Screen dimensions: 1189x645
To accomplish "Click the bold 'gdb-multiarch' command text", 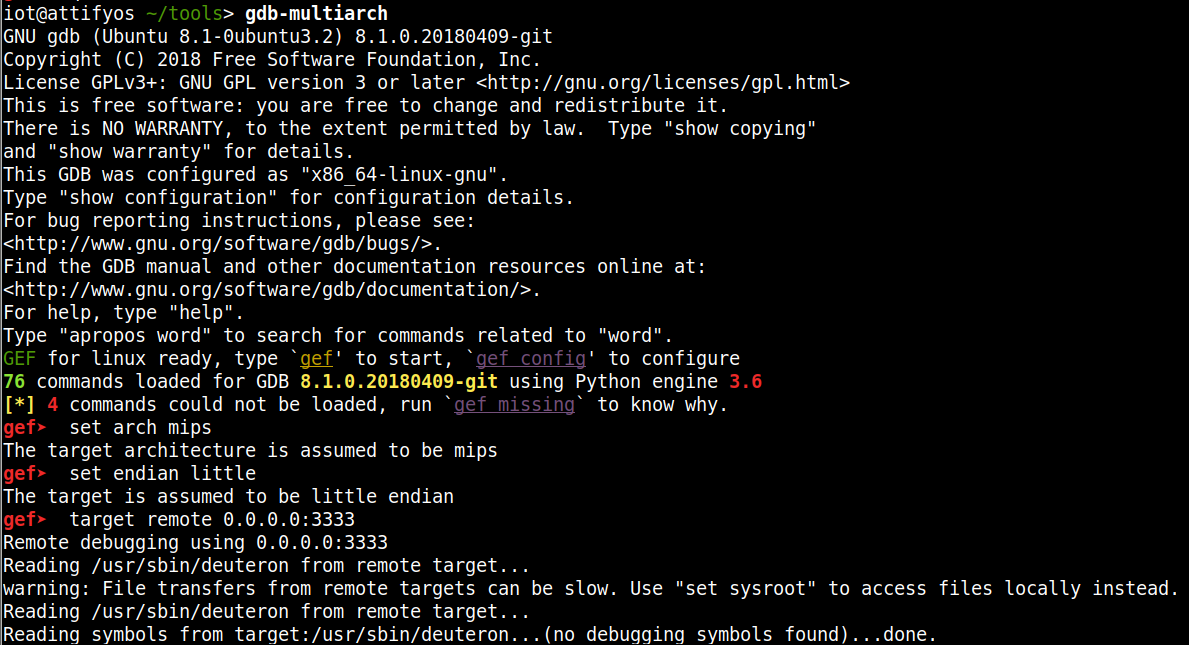I will pyautogui.click(x=316, y=14).
